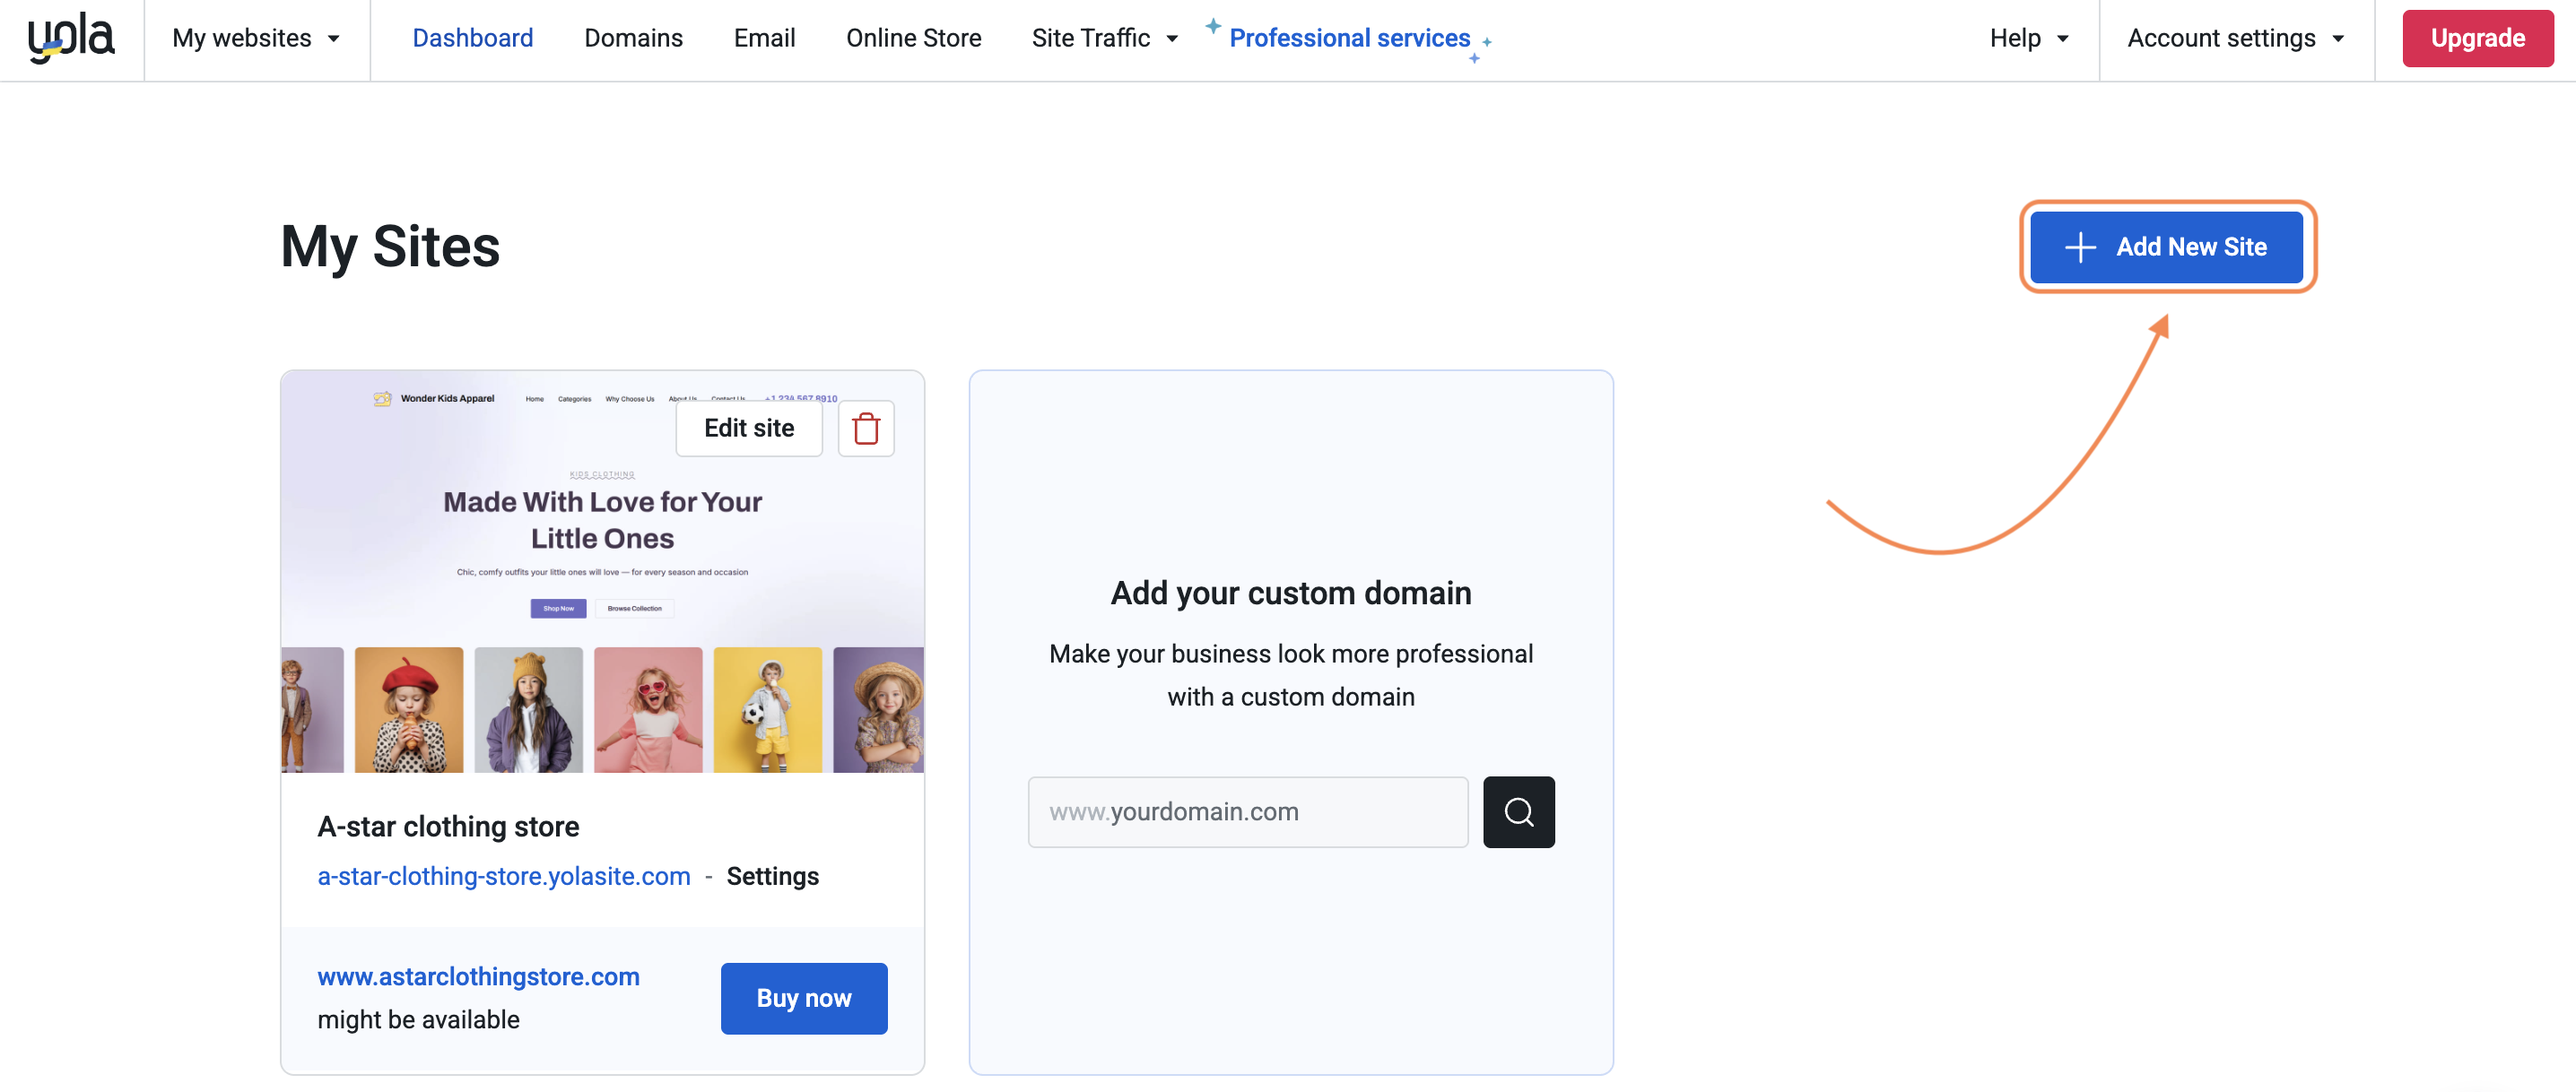Click Add New Site button
Viewport: 2576px width, 1092px height.
coord(2166,247)
